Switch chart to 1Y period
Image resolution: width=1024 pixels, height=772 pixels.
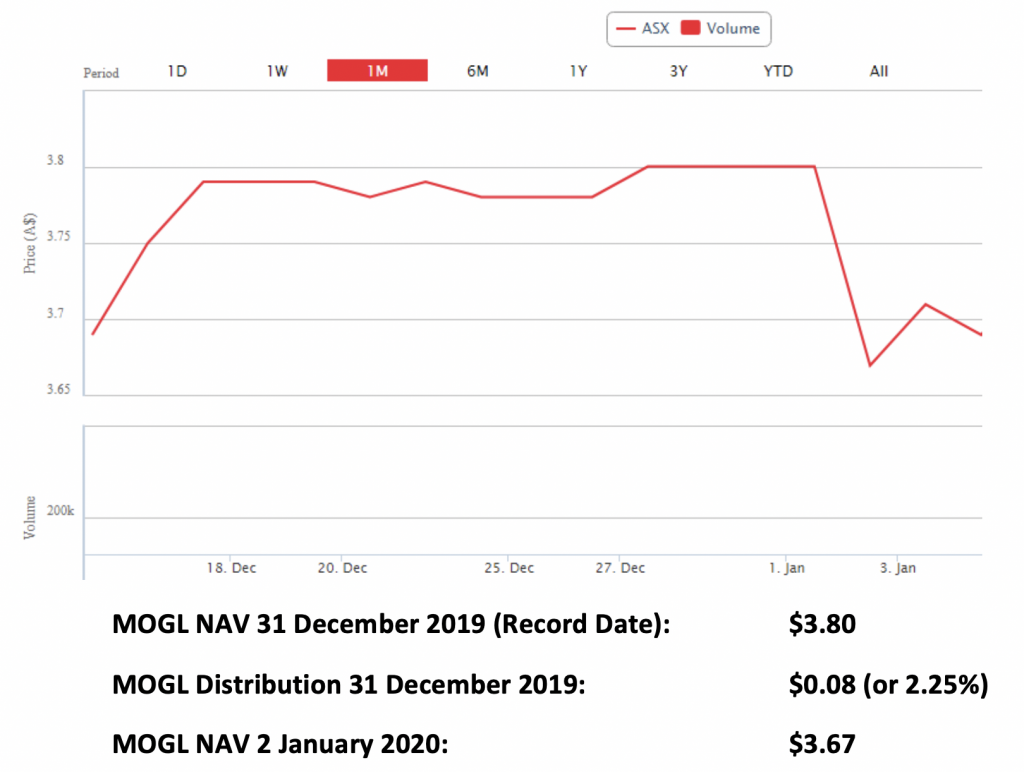(x=578, y=71)
